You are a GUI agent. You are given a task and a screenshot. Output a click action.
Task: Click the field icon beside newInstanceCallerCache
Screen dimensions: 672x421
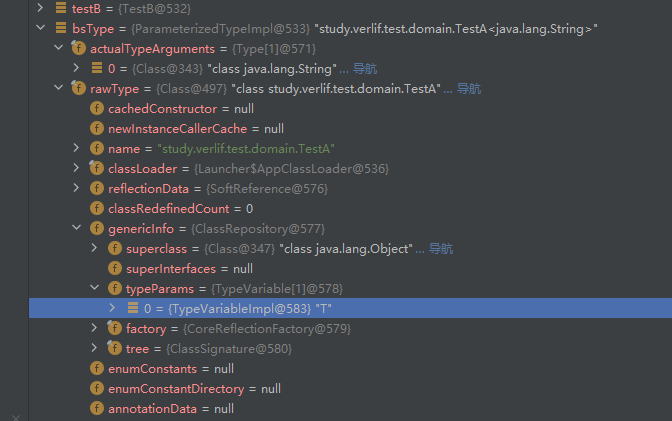click(x=97, y=128)
